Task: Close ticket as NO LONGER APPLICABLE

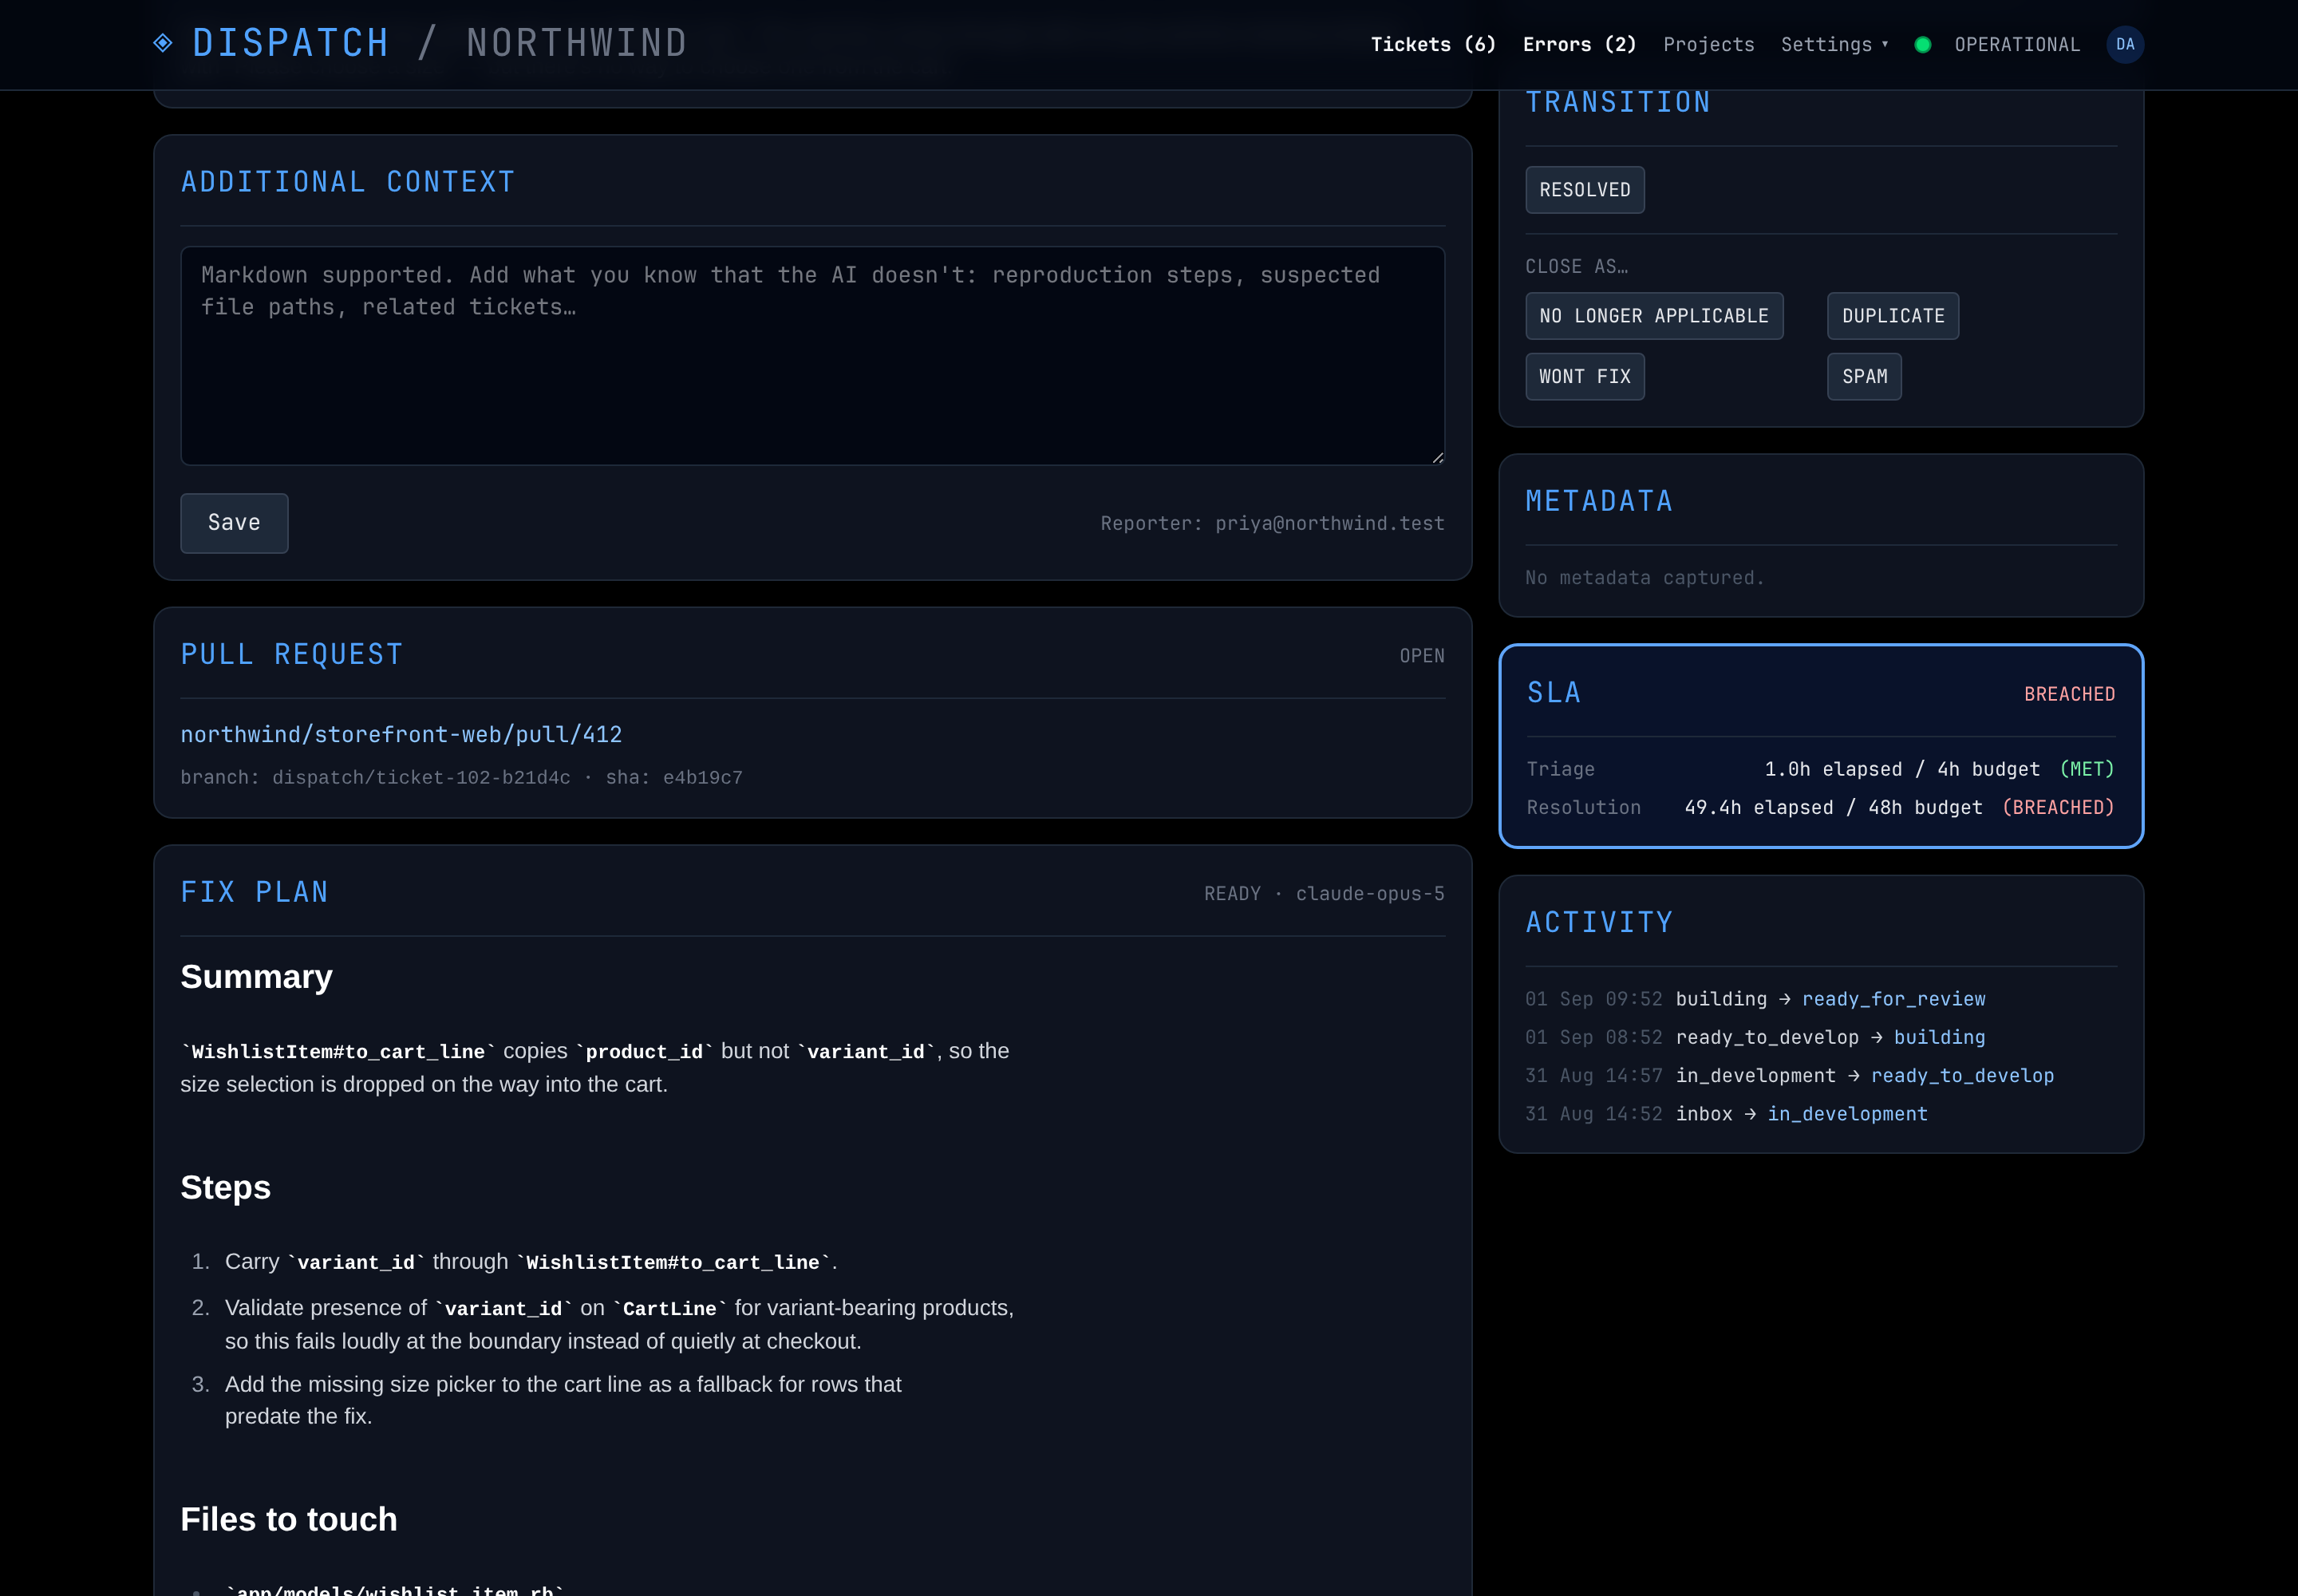Action: 1653,316
